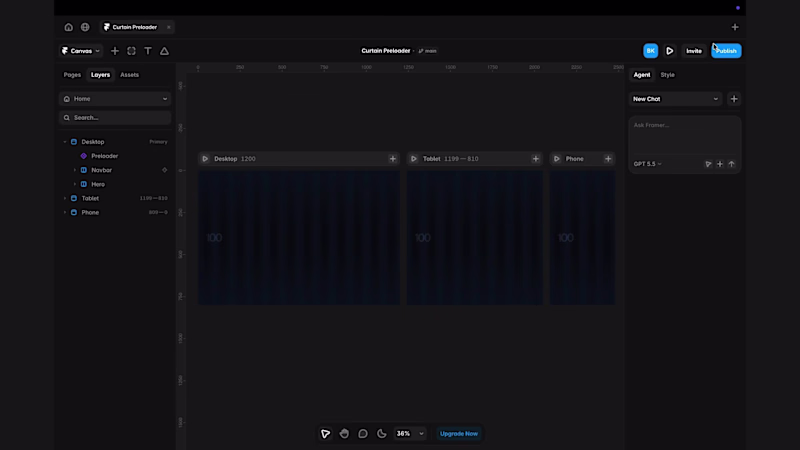Open the Canvas mode dropdown
This screenshot has width=800, height=450.
point(81,51)
